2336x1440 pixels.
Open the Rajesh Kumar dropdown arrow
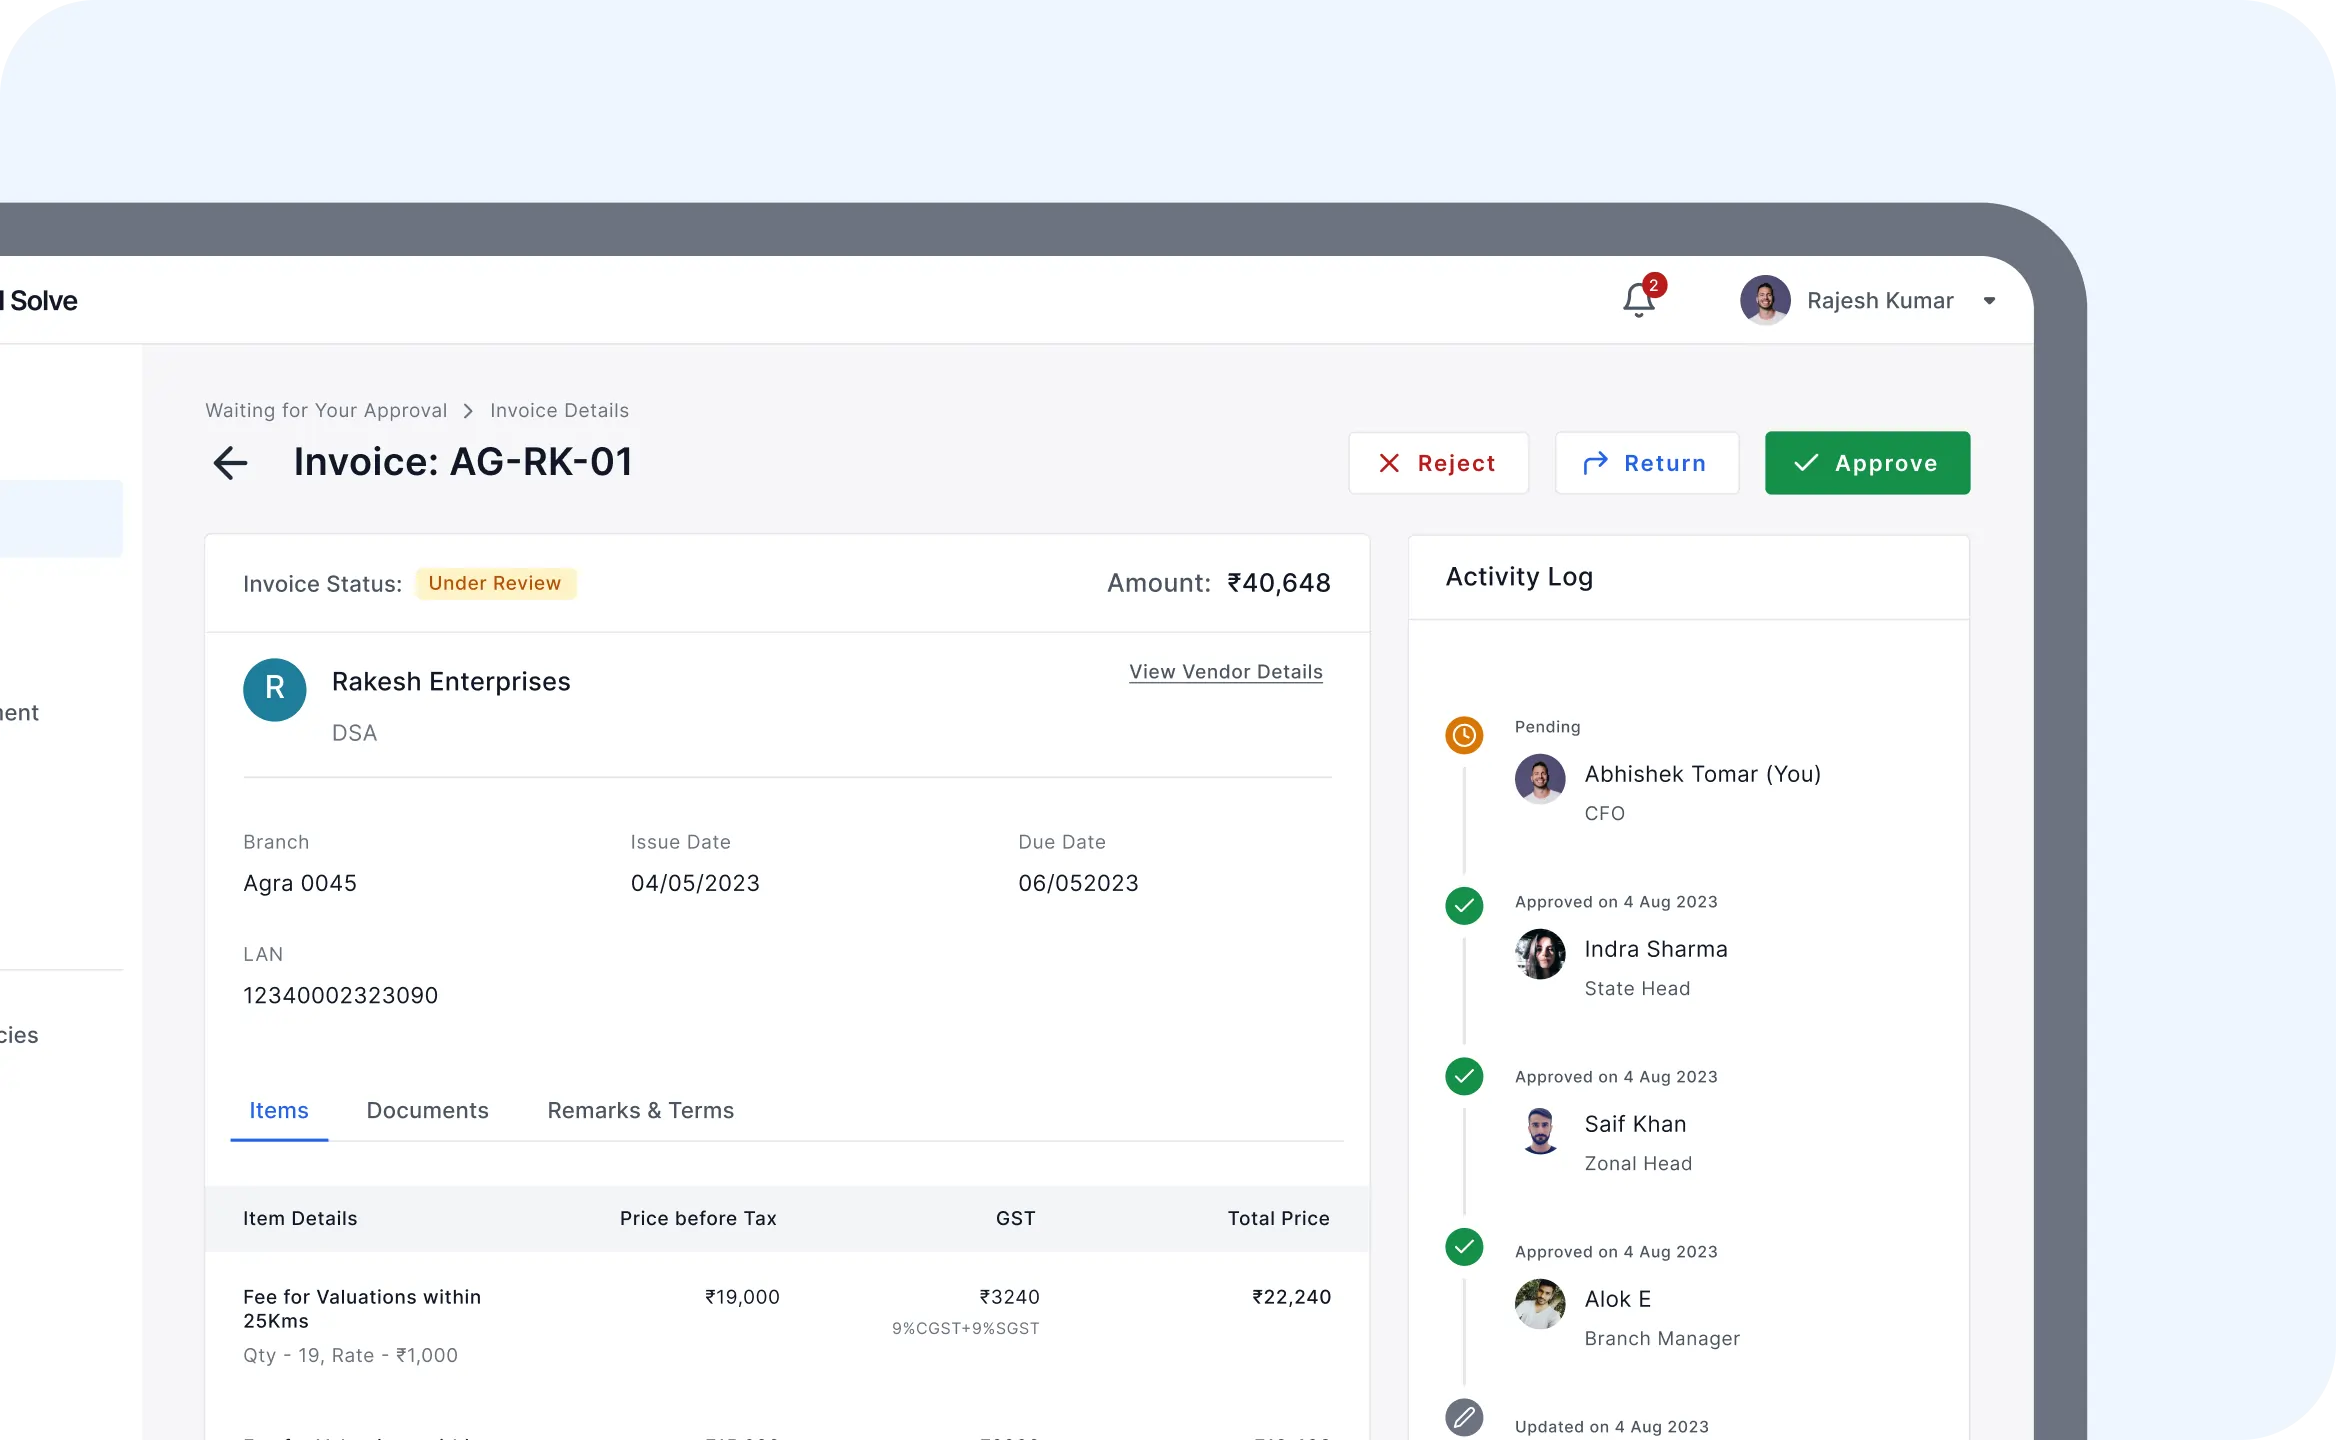(1989, 301)
